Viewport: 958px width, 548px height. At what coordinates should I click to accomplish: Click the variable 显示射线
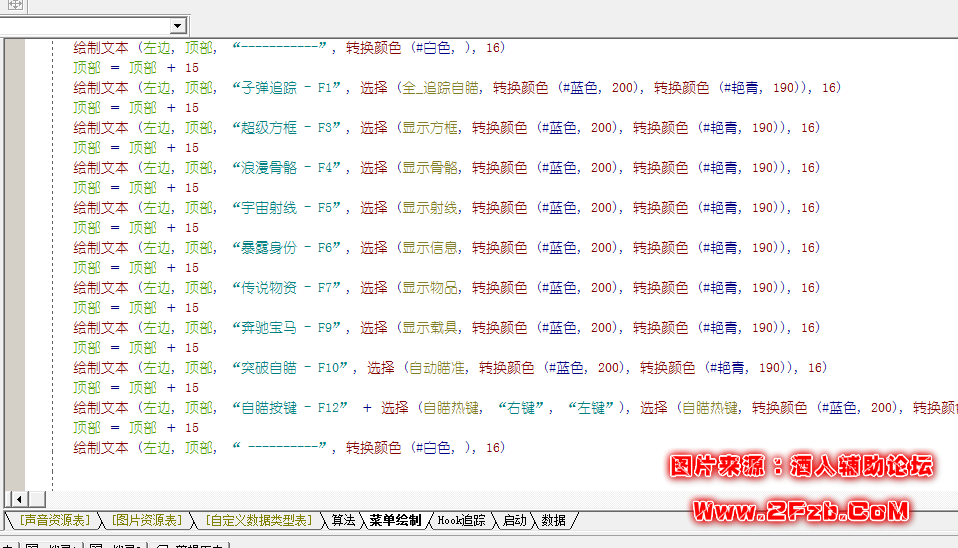[x=430, y=208]
